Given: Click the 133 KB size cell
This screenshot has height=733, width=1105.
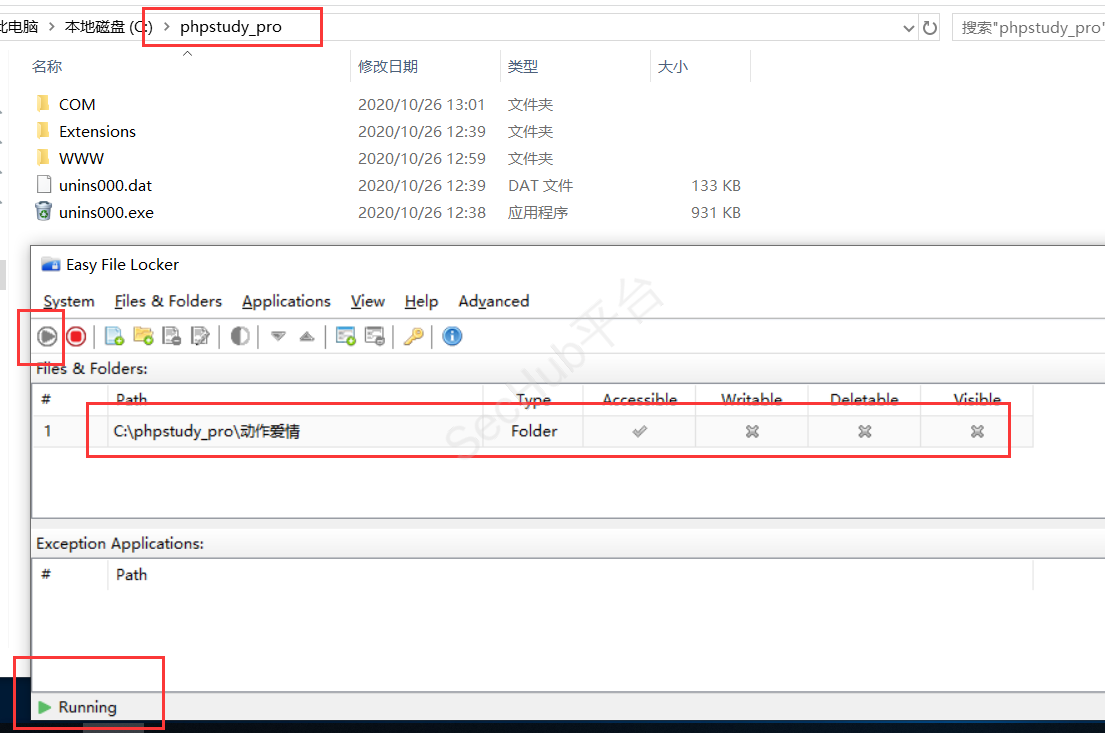Looking at the screenshot, I should click(716, 185).
